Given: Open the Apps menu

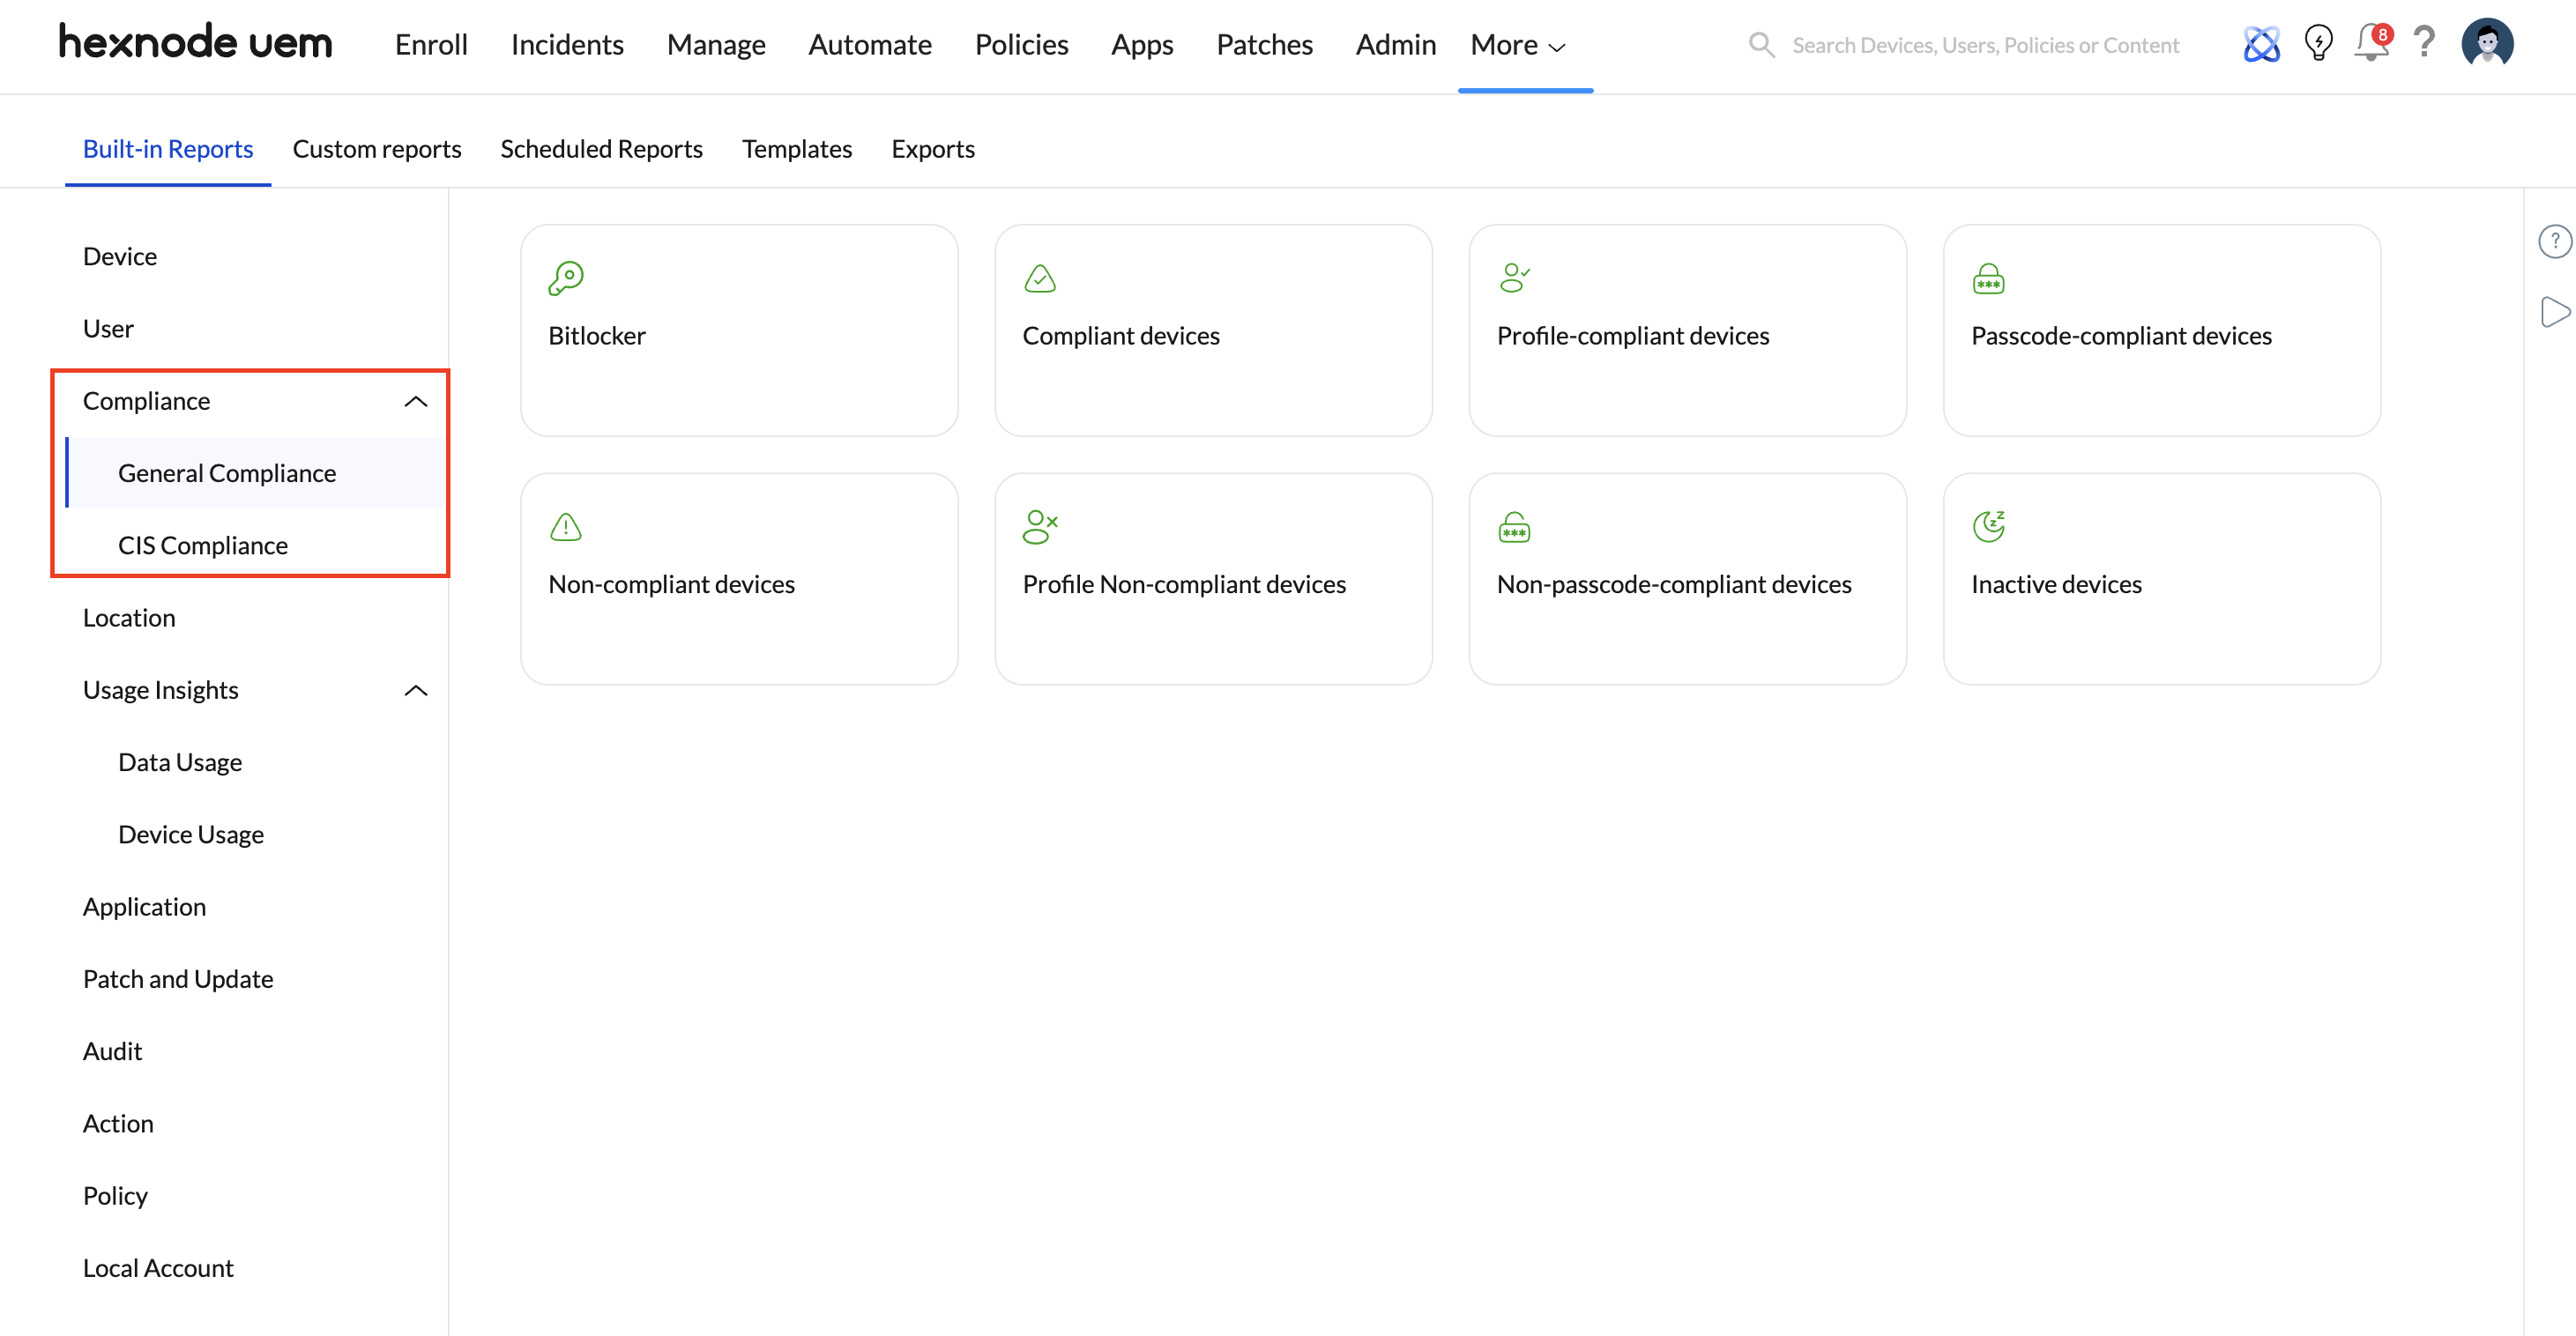Looking at the screenshot, I should tap(1142, 45).
